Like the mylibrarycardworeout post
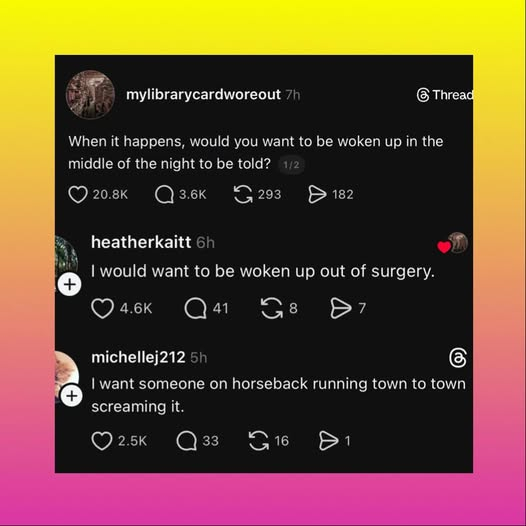Viewport: 526px width, 526px height. [78, 195]
